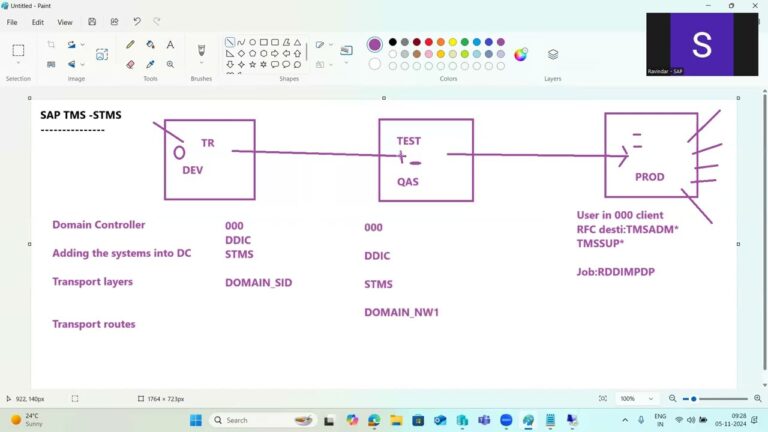Select the Color picker eyedropper tool

[x=150, y=64]
